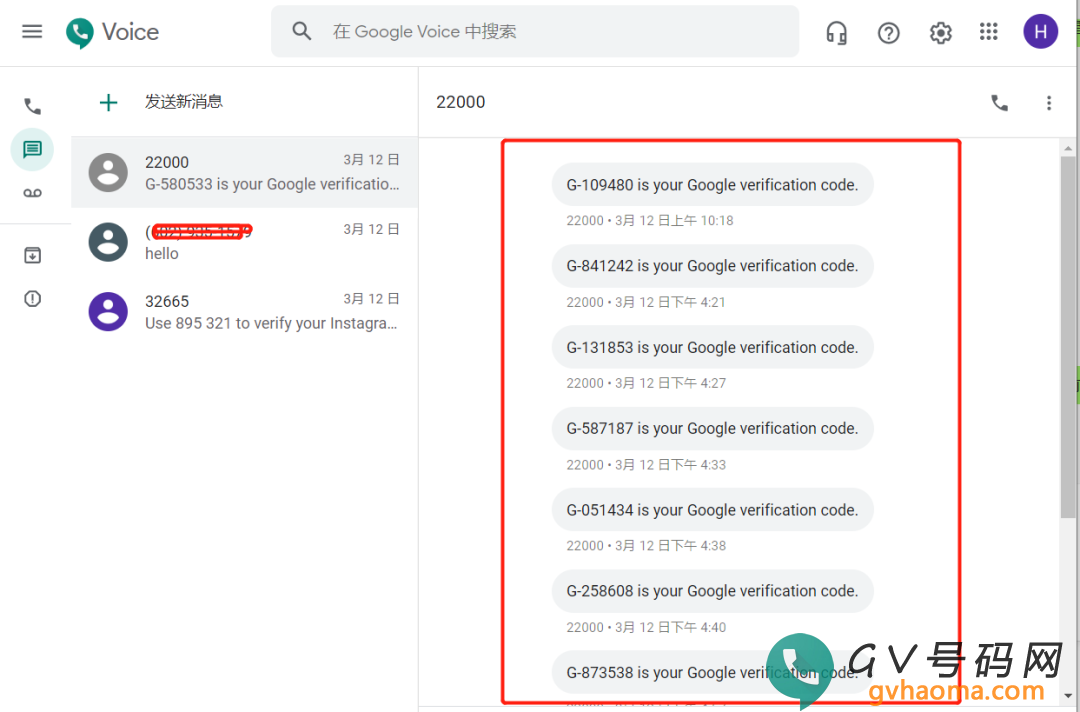Call 22000 using the phone icon
1080x712 pixels.
tap(999, 103)
